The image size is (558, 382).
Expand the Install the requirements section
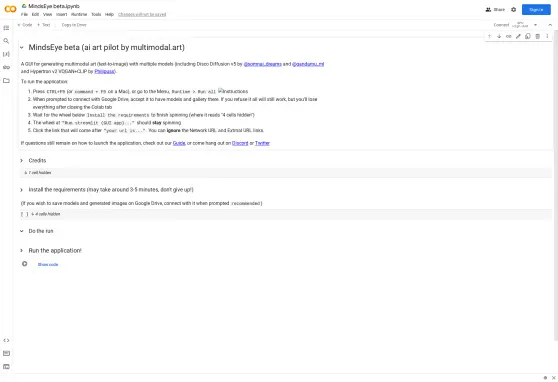pyautogui.click(x=22, y=190)
